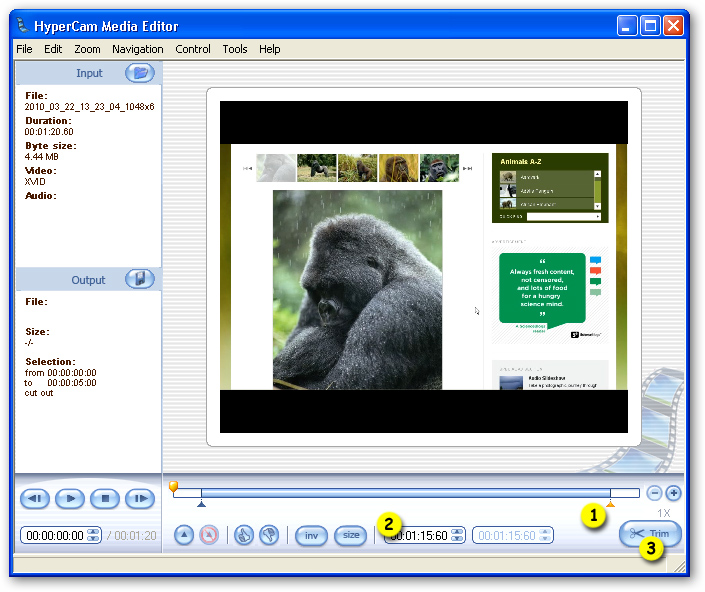
Task: Click the thumbs-down cut selection icon
Action: point(269,535)
